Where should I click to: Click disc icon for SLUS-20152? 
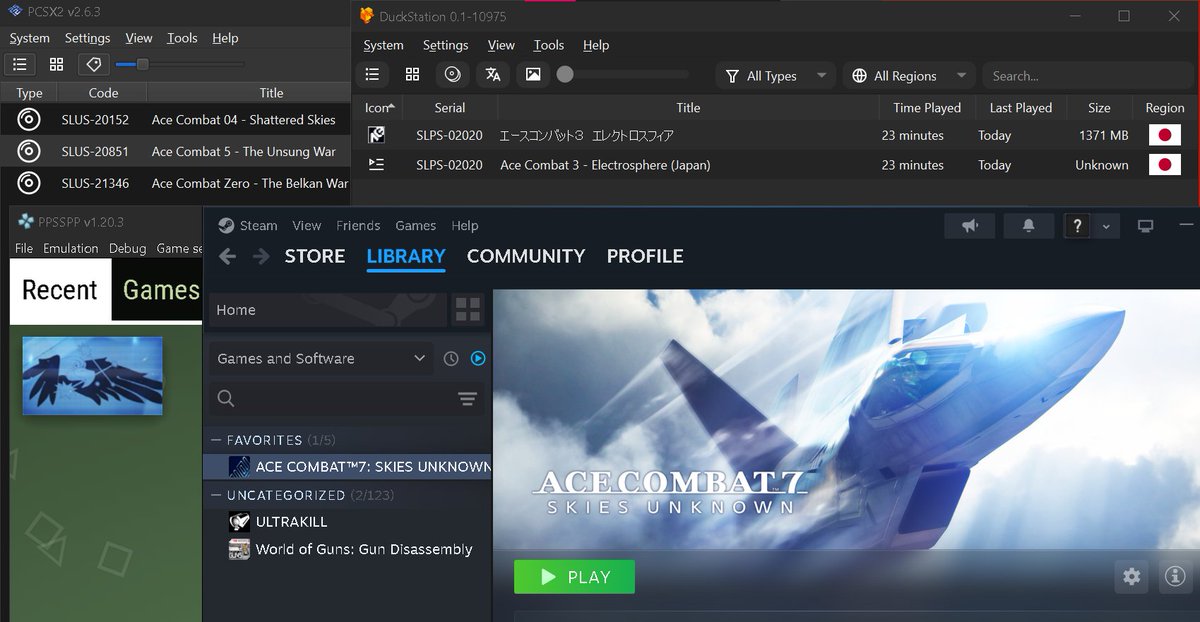pos(29,120)
